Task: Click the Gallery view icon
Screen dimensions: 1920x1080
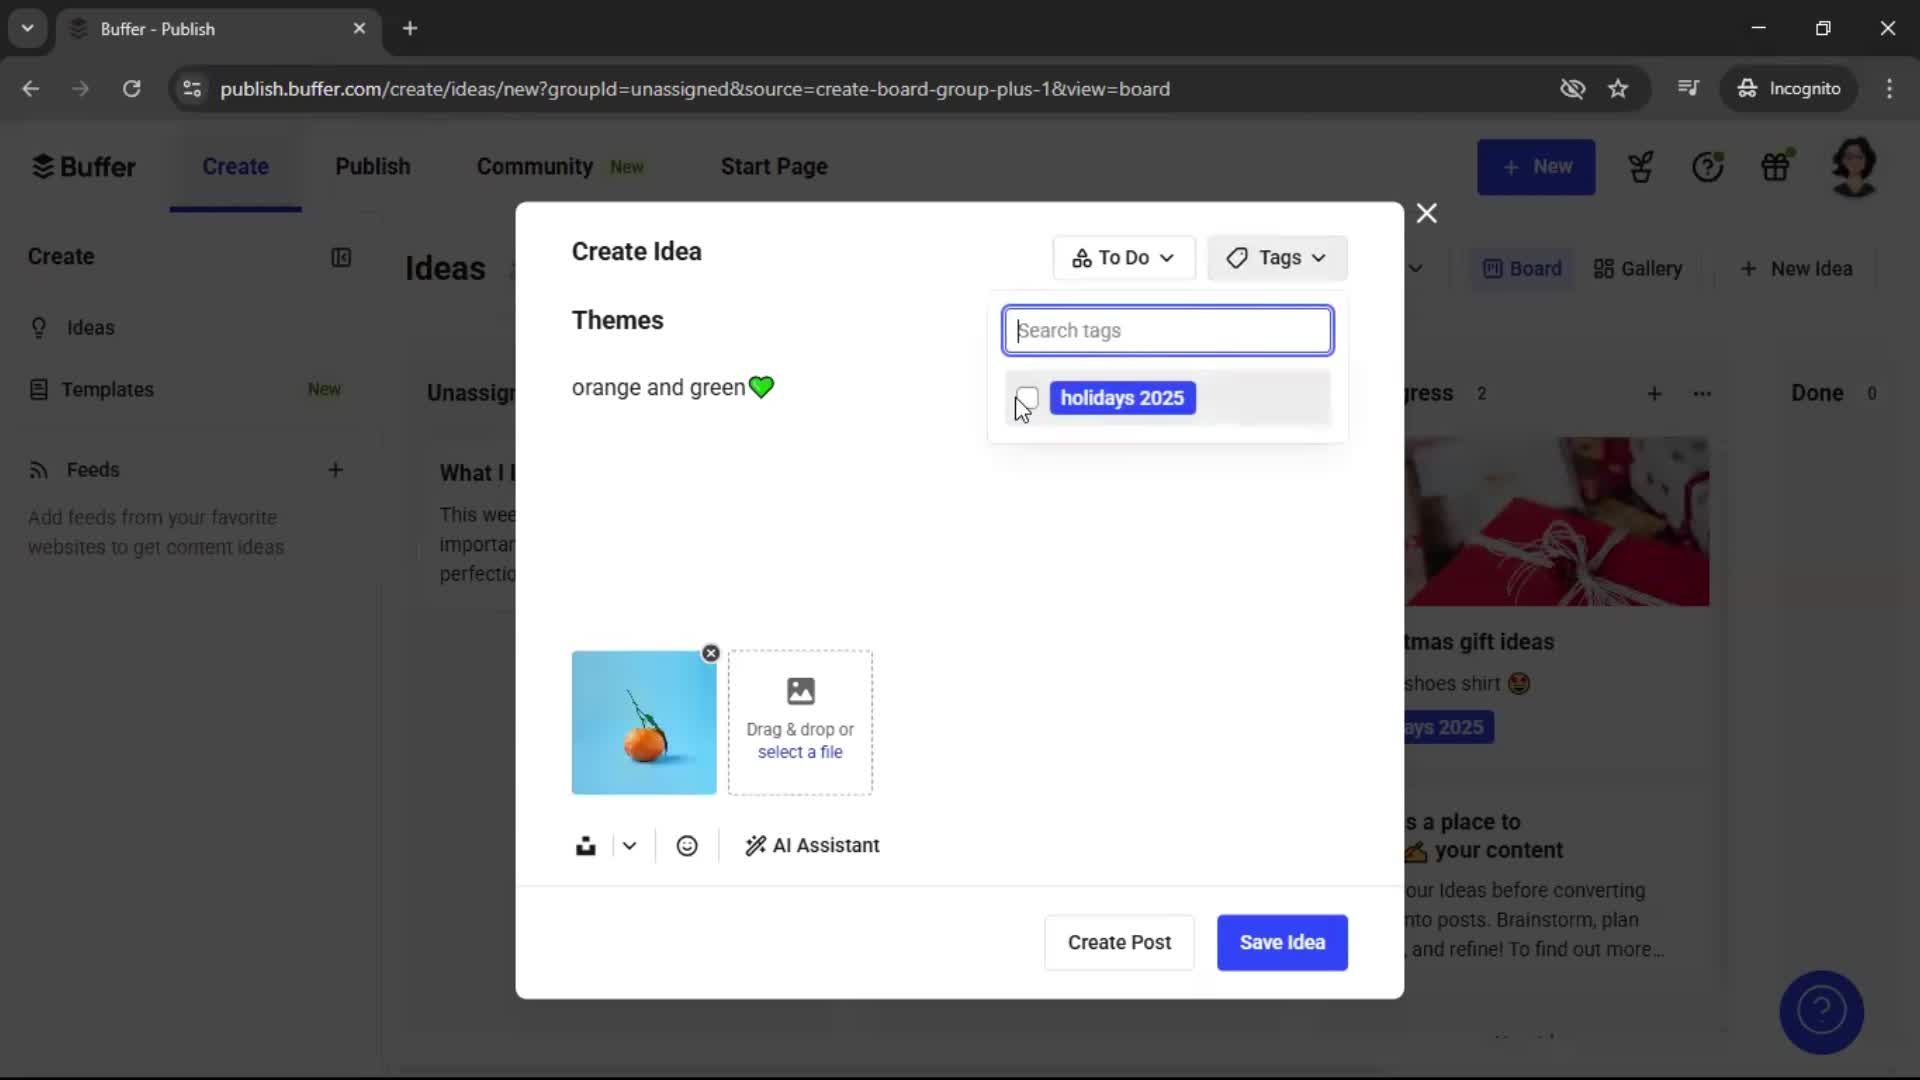Action: coord(1637,268)
